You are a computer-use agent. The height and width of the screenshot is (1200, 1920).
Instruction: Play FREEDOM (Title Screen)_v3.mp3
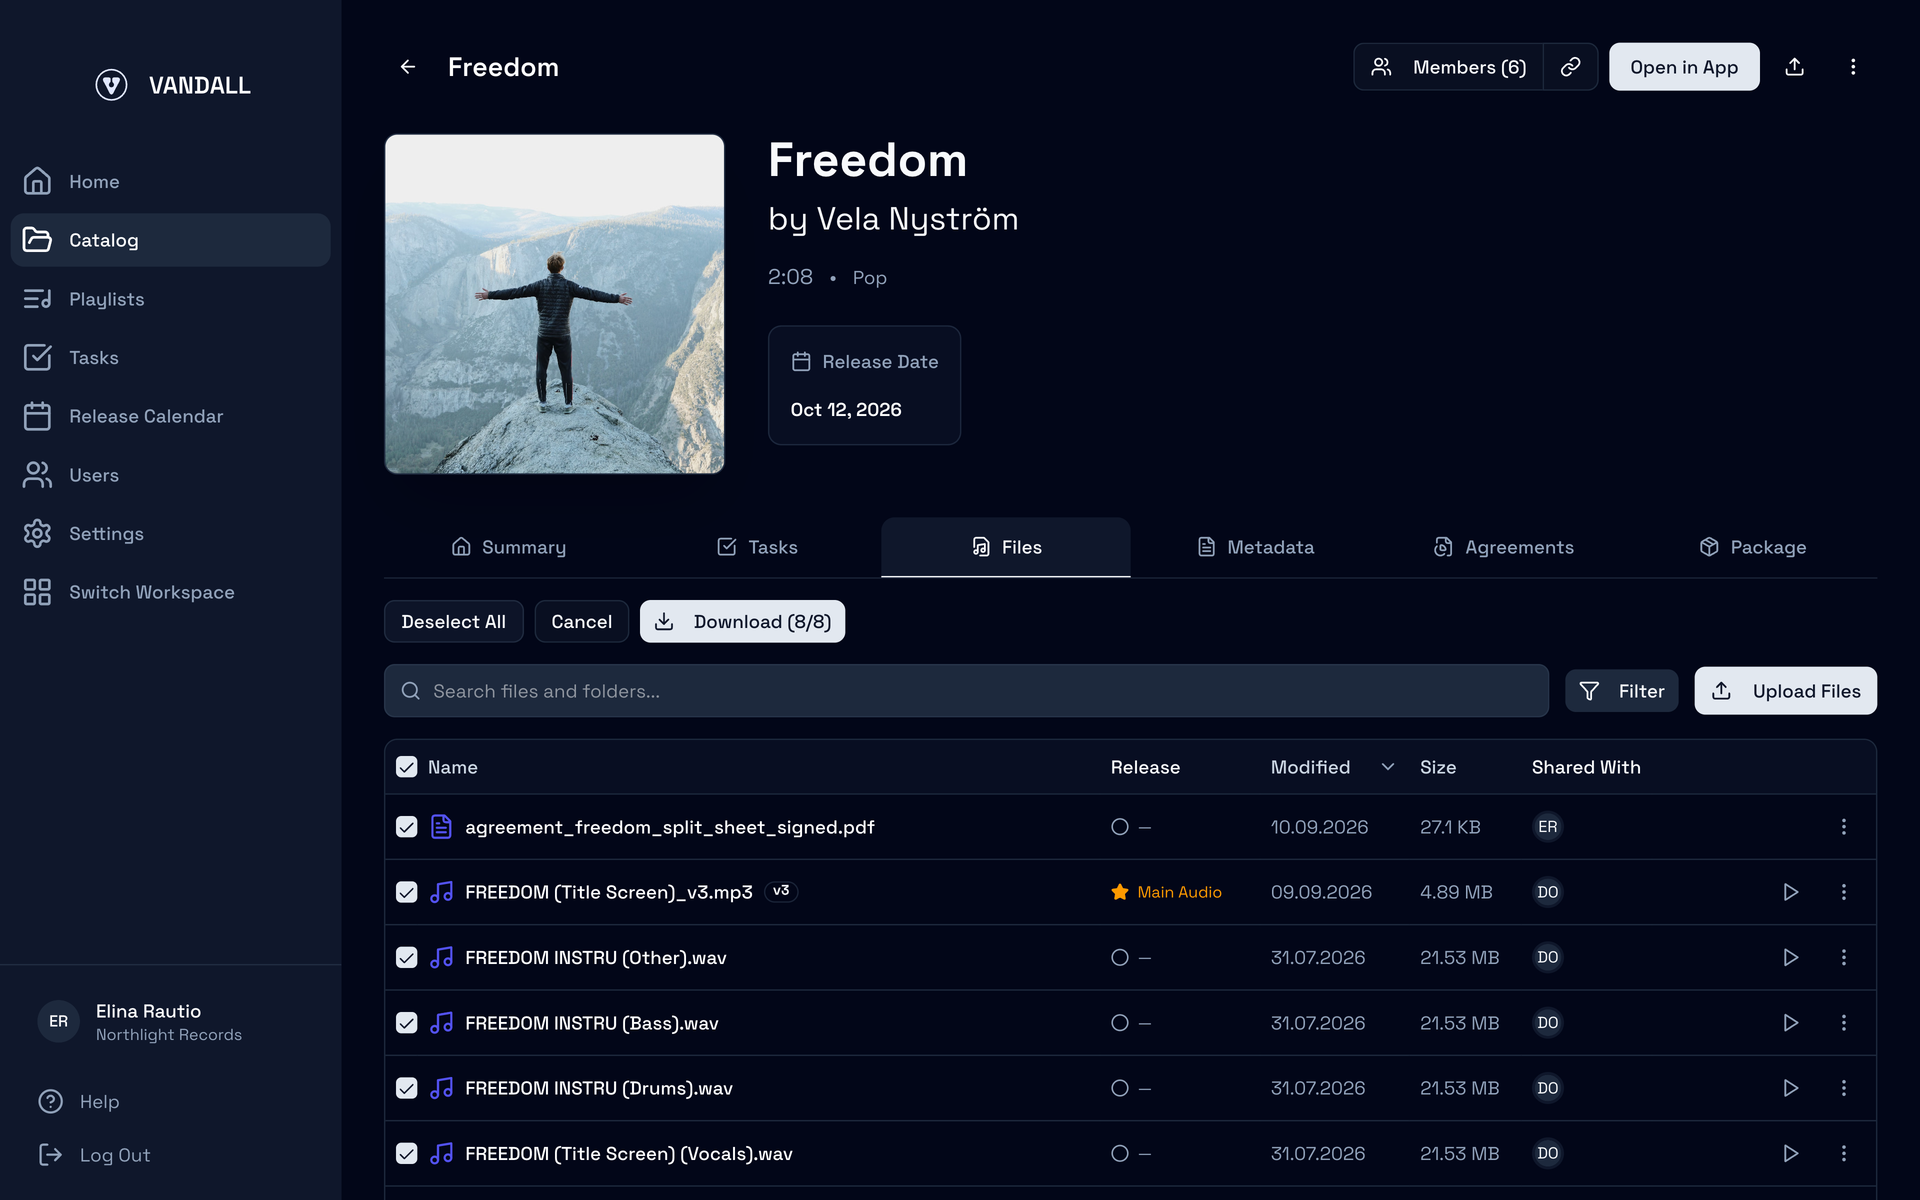(1790, 892)
